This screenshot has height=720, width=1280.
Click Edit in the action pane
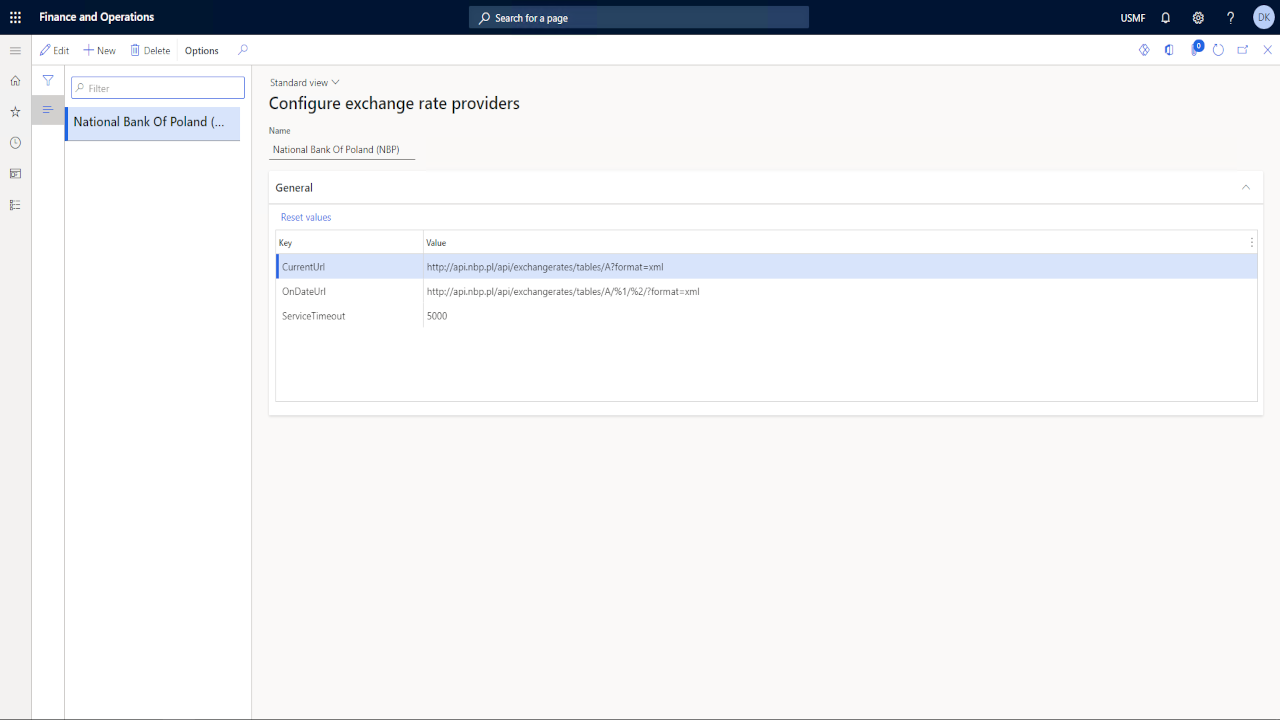point(54,50)
